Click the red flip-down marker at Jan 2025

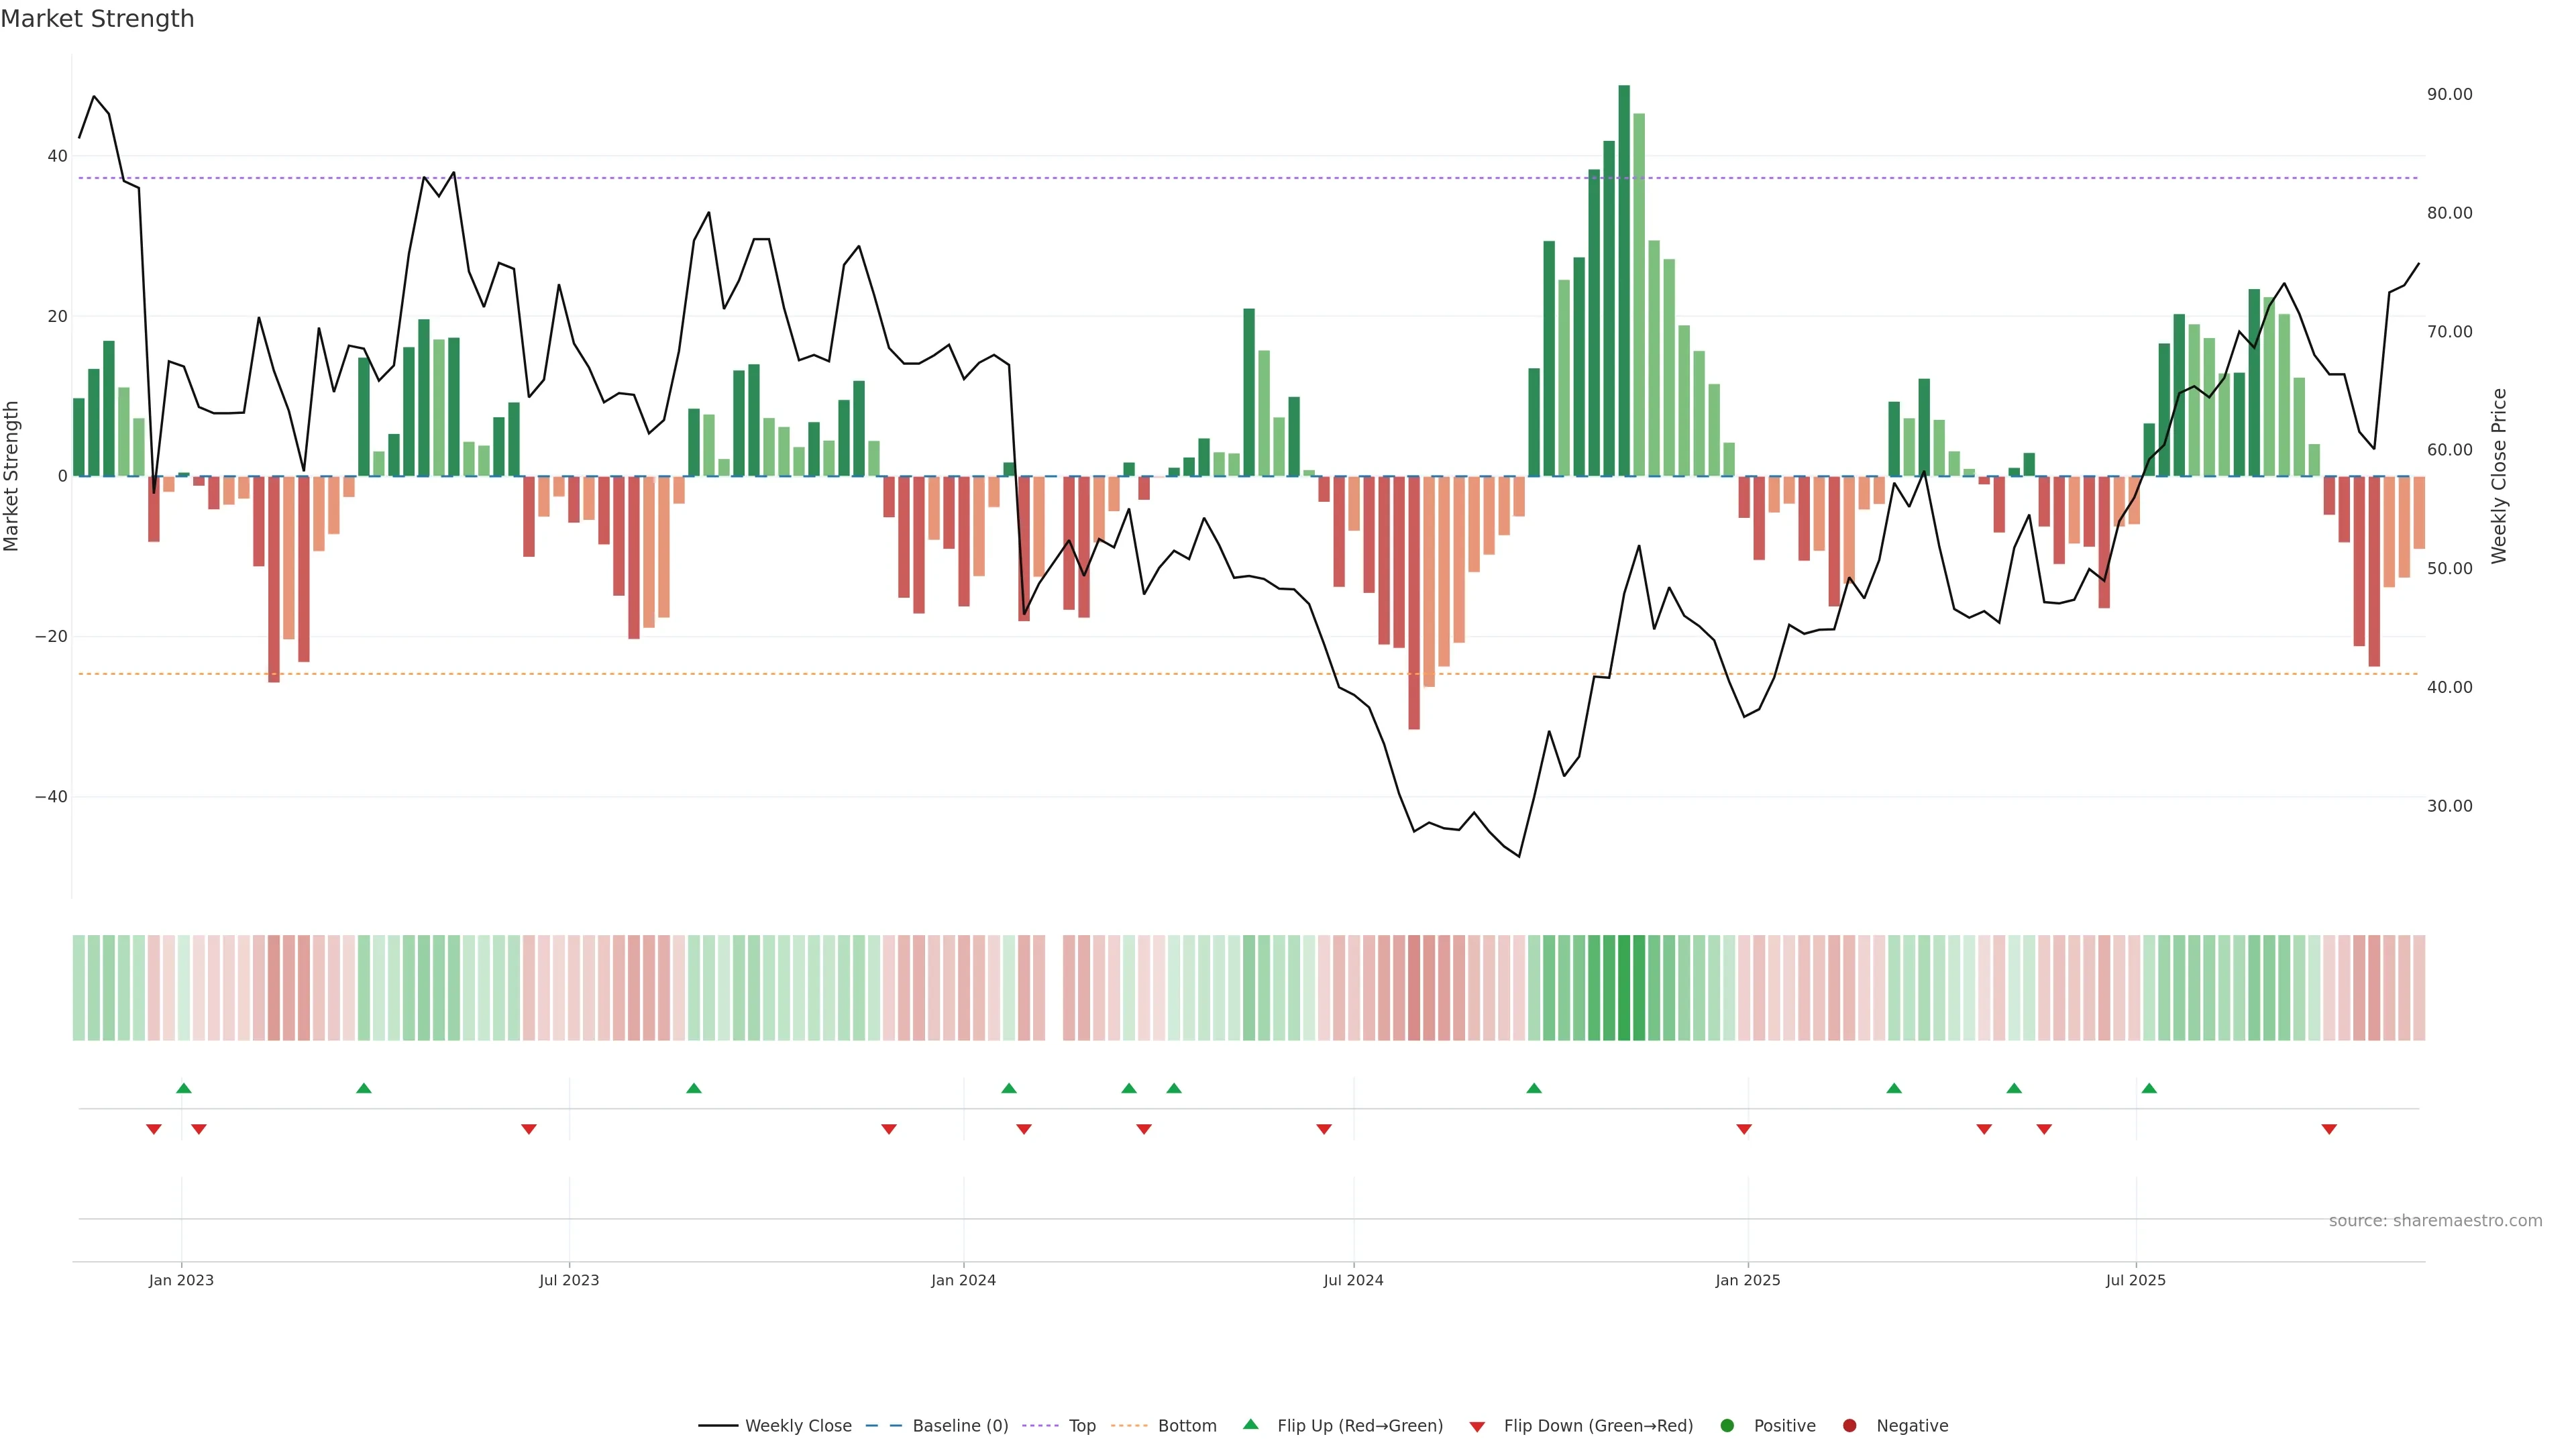(x=1744, y=1129)
